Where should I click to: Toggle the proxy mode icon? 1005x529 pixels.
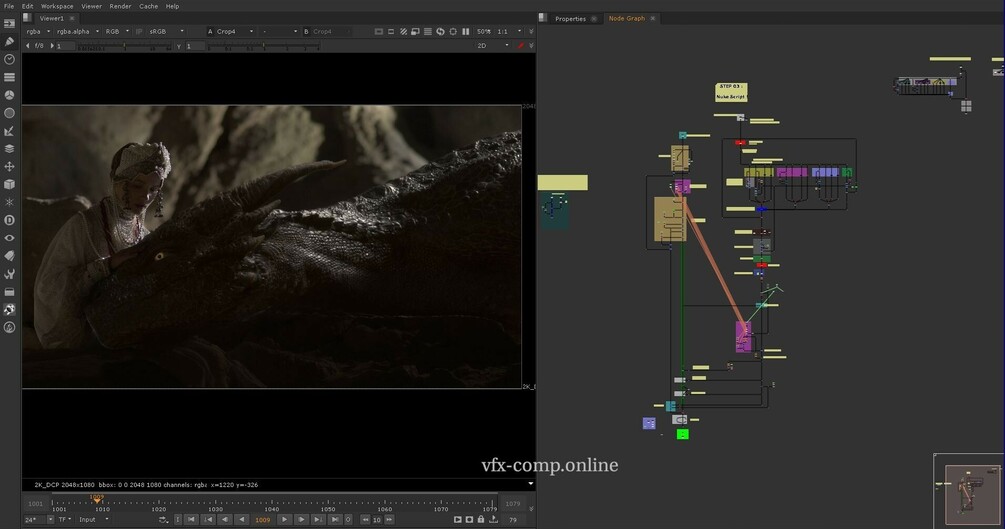[x=415, y=31]
